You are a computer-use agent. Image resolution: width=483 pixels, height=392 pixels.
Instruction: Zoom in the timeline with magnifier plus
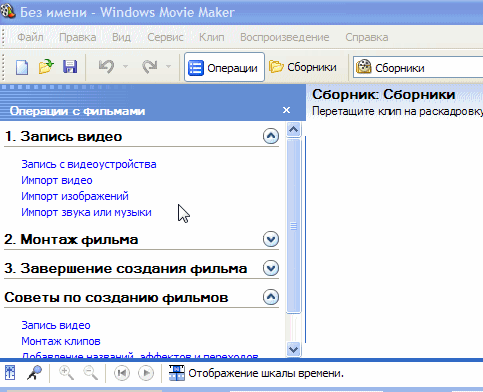pos(66,373)
